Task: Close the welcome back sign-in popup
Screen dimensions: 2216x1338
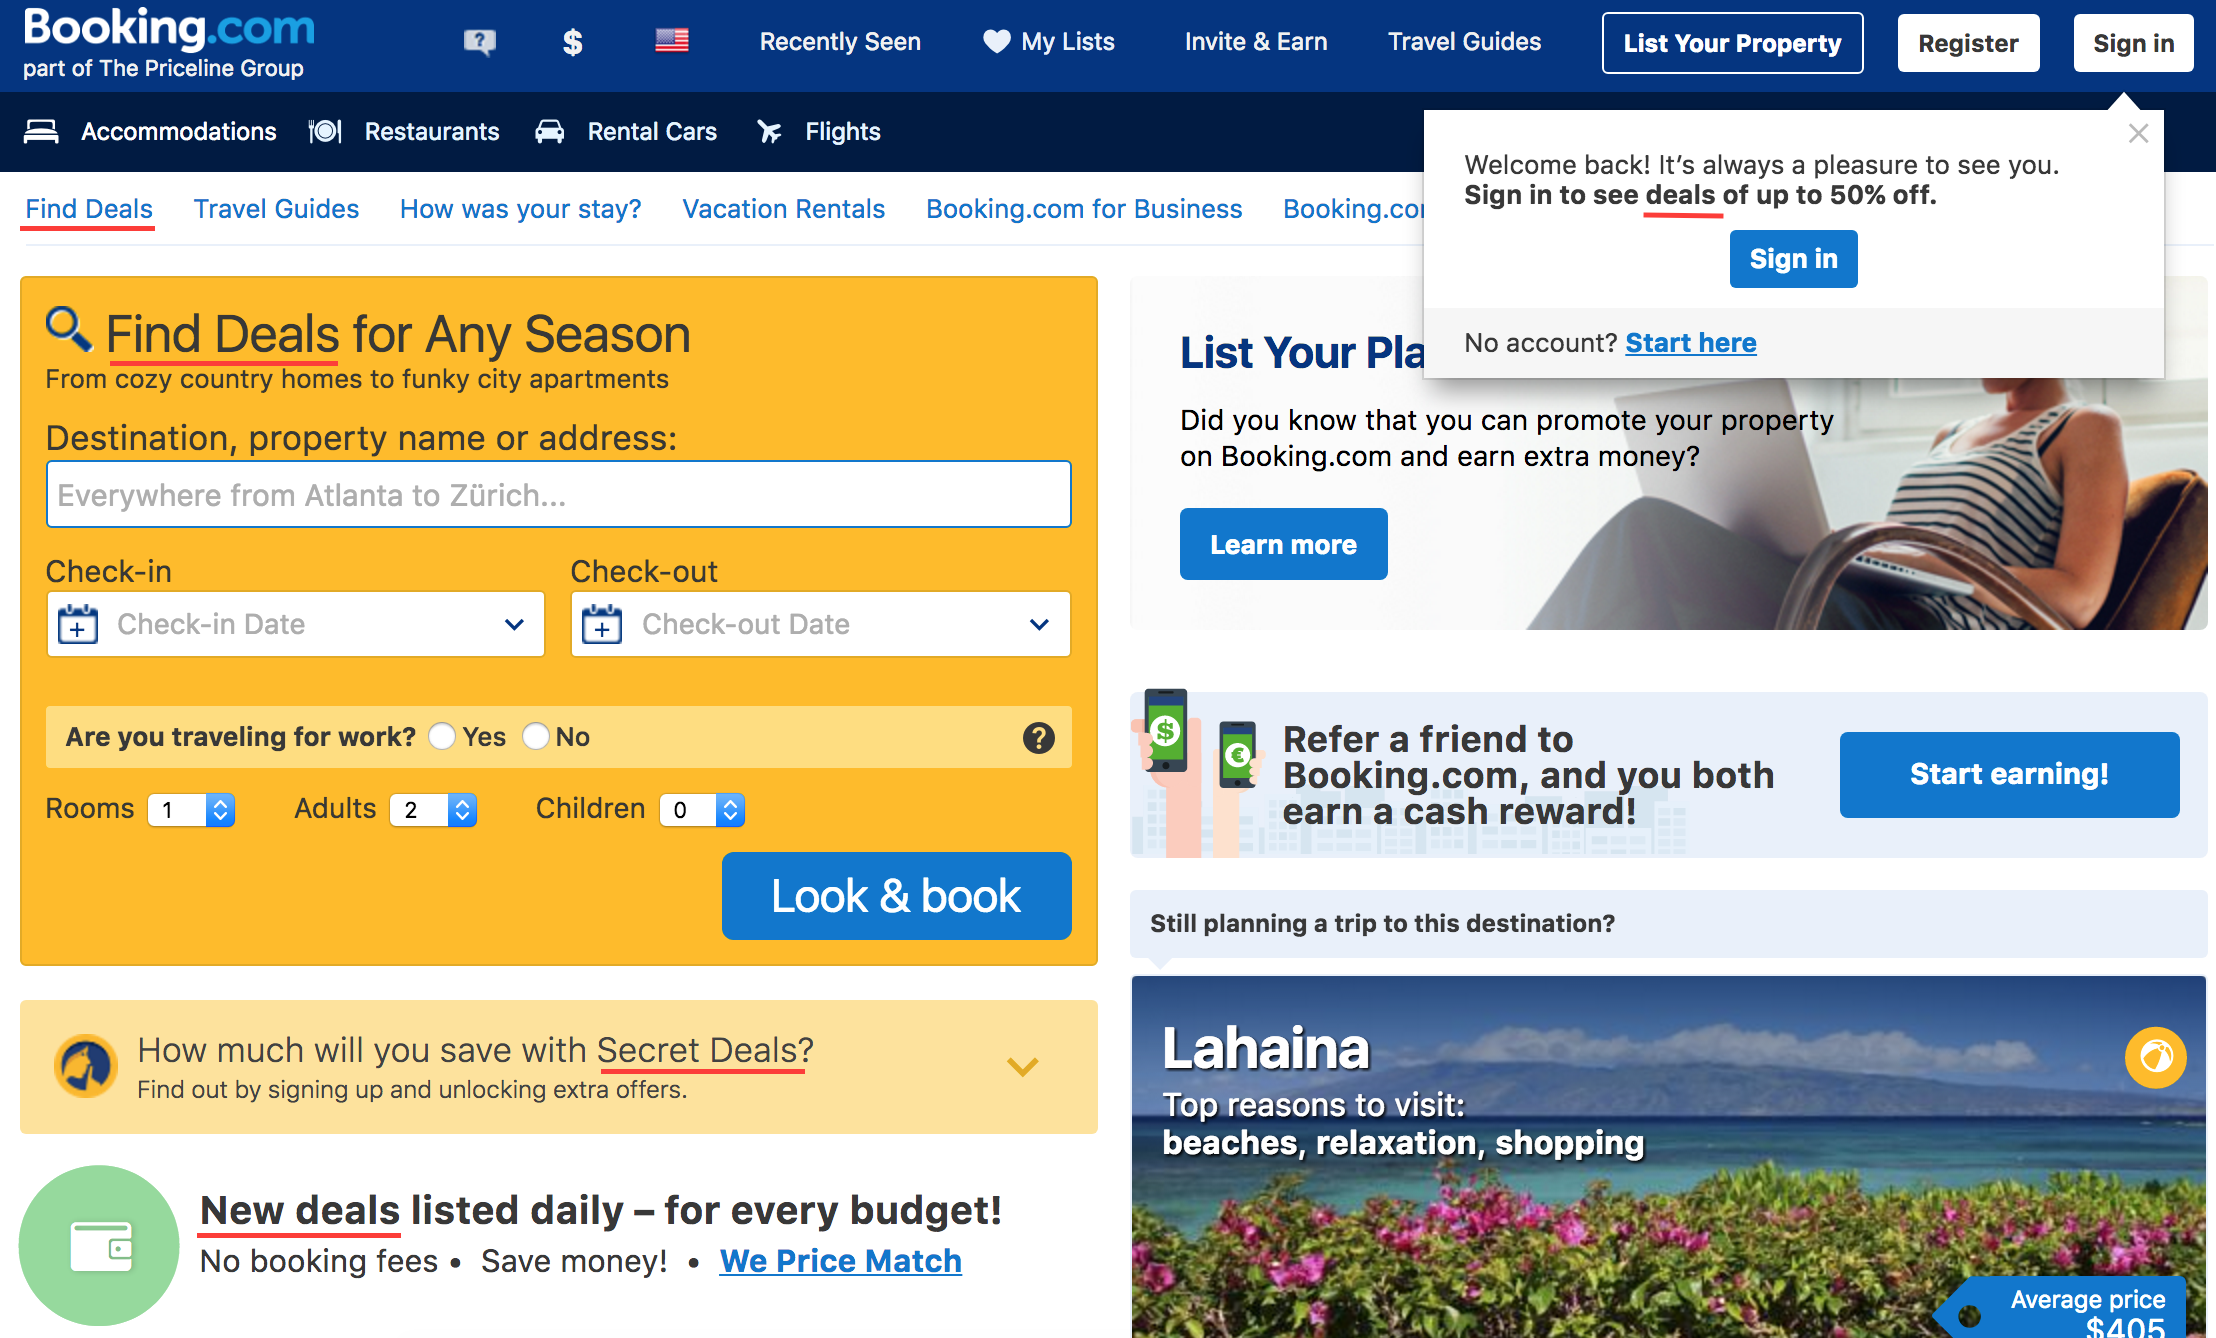Action: (x=2138, y=134)
